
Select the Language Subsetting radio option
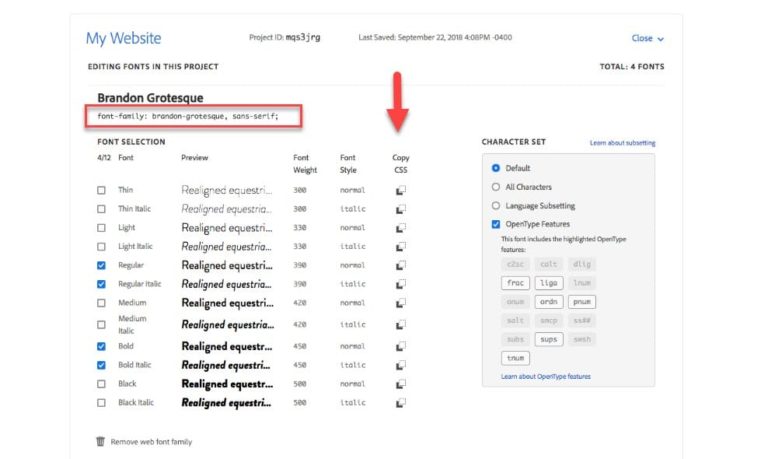496,206
